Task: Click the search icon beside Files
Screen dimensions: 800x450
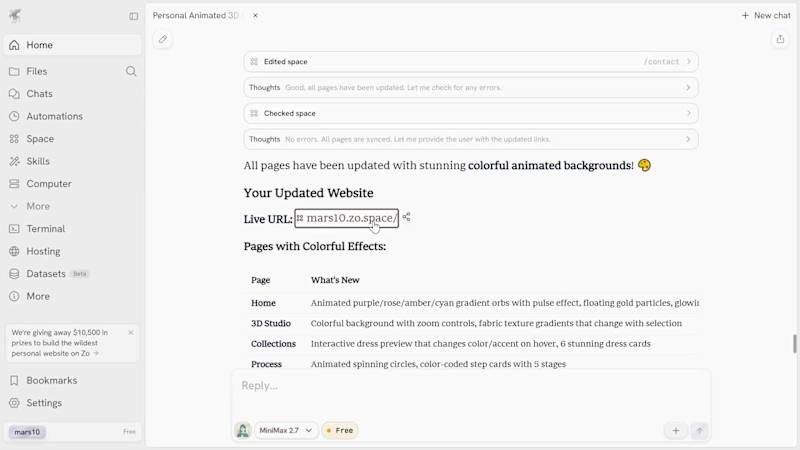Action: coord(131,71)
